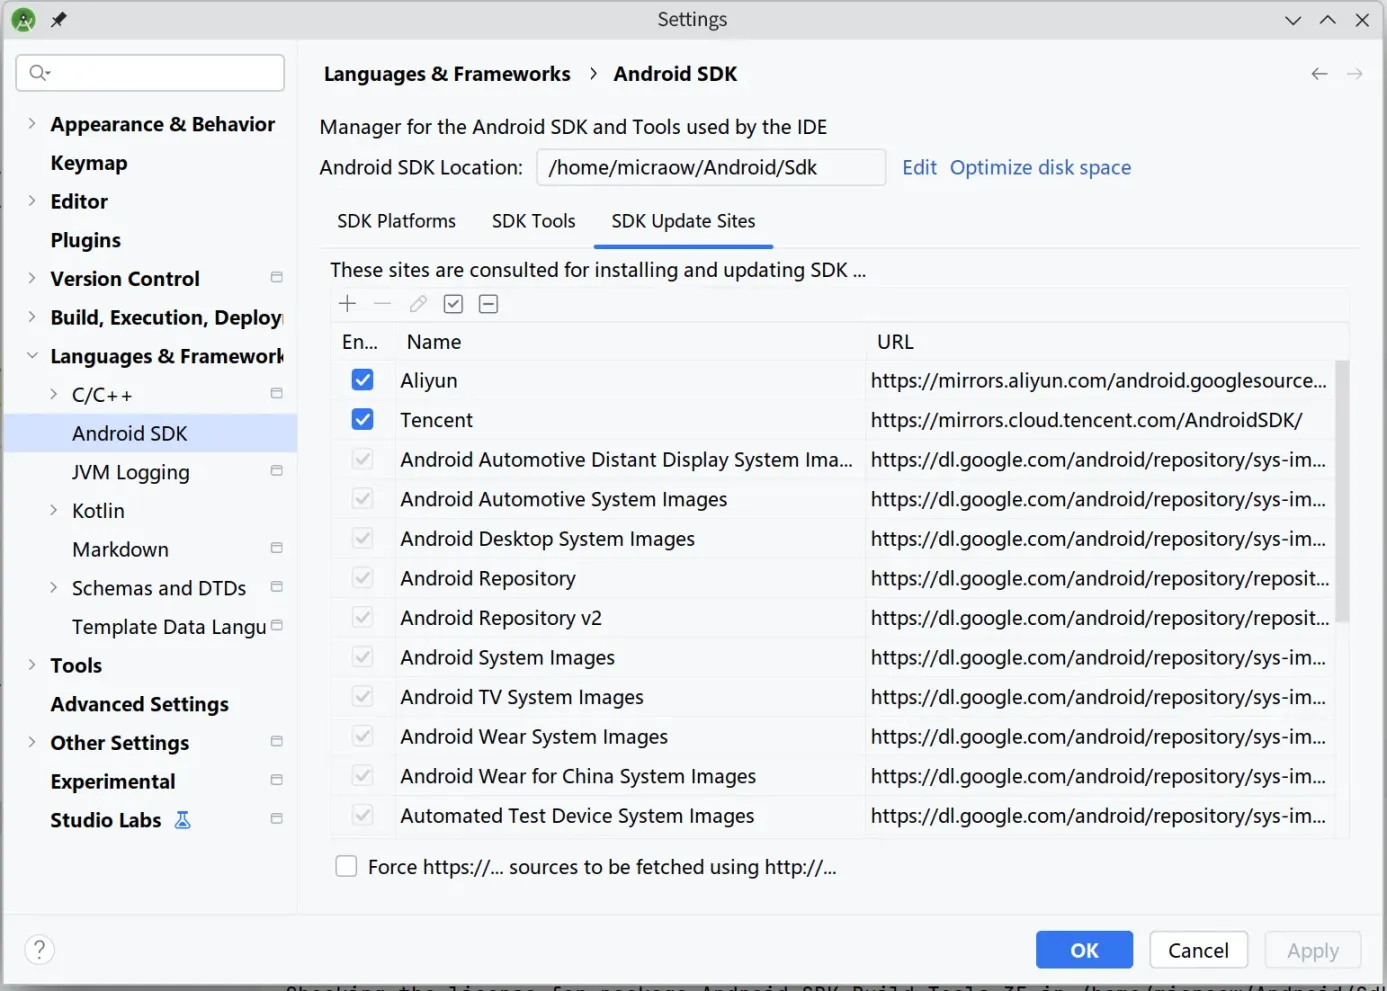The image size is (1387, 991).
Task: Click the pin icon in the title bar
Action: coord(57,18)
